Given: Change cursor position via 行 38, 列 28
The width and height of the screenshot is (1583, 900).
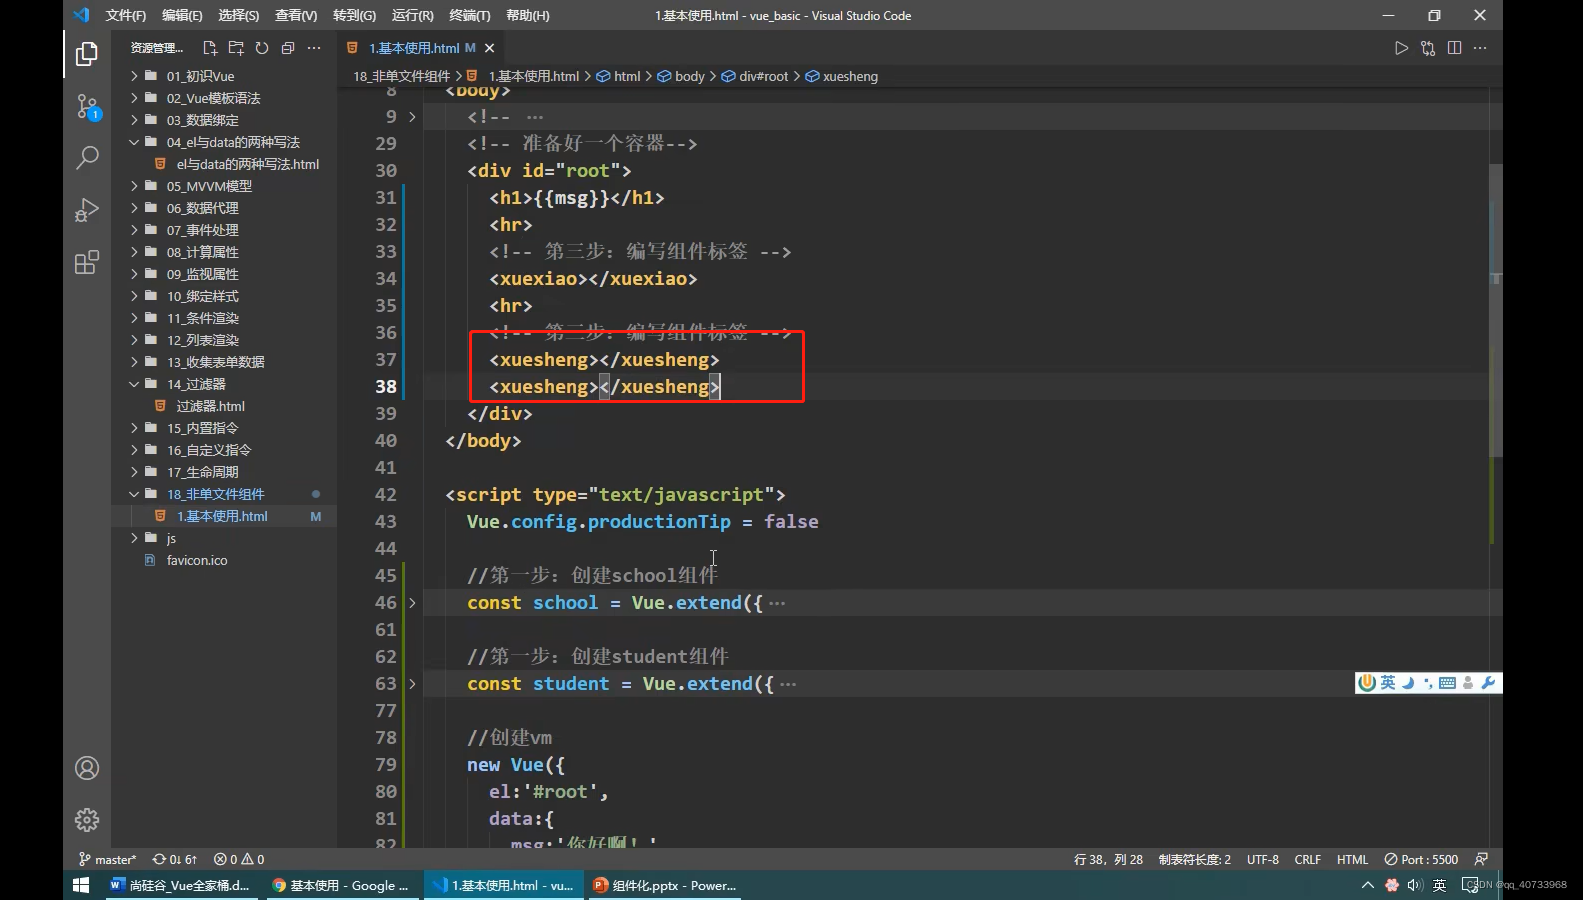Looking at the screenshot, I should 1108,859.
